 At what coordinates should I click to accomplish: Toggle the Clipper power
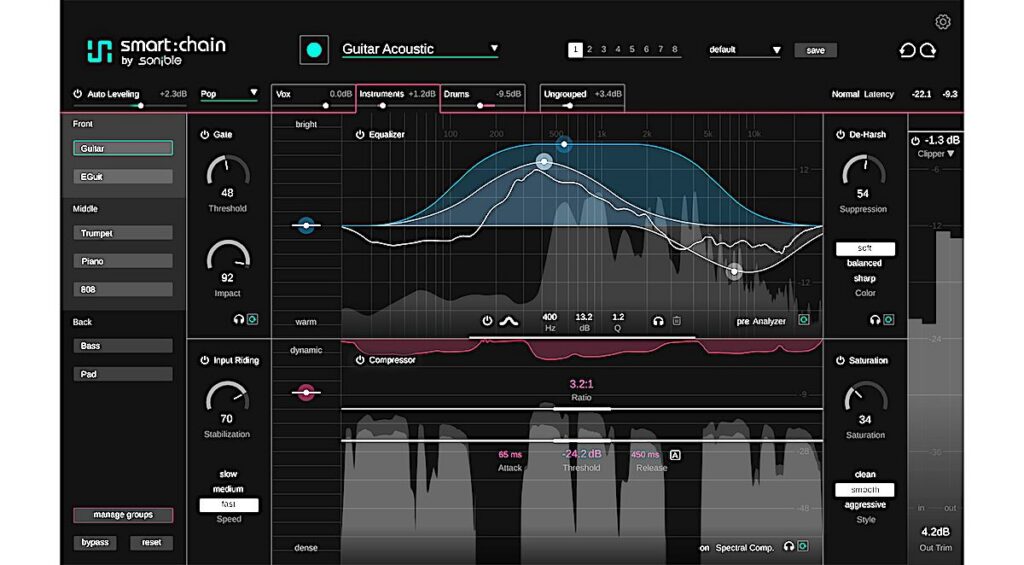coord(916,140)
